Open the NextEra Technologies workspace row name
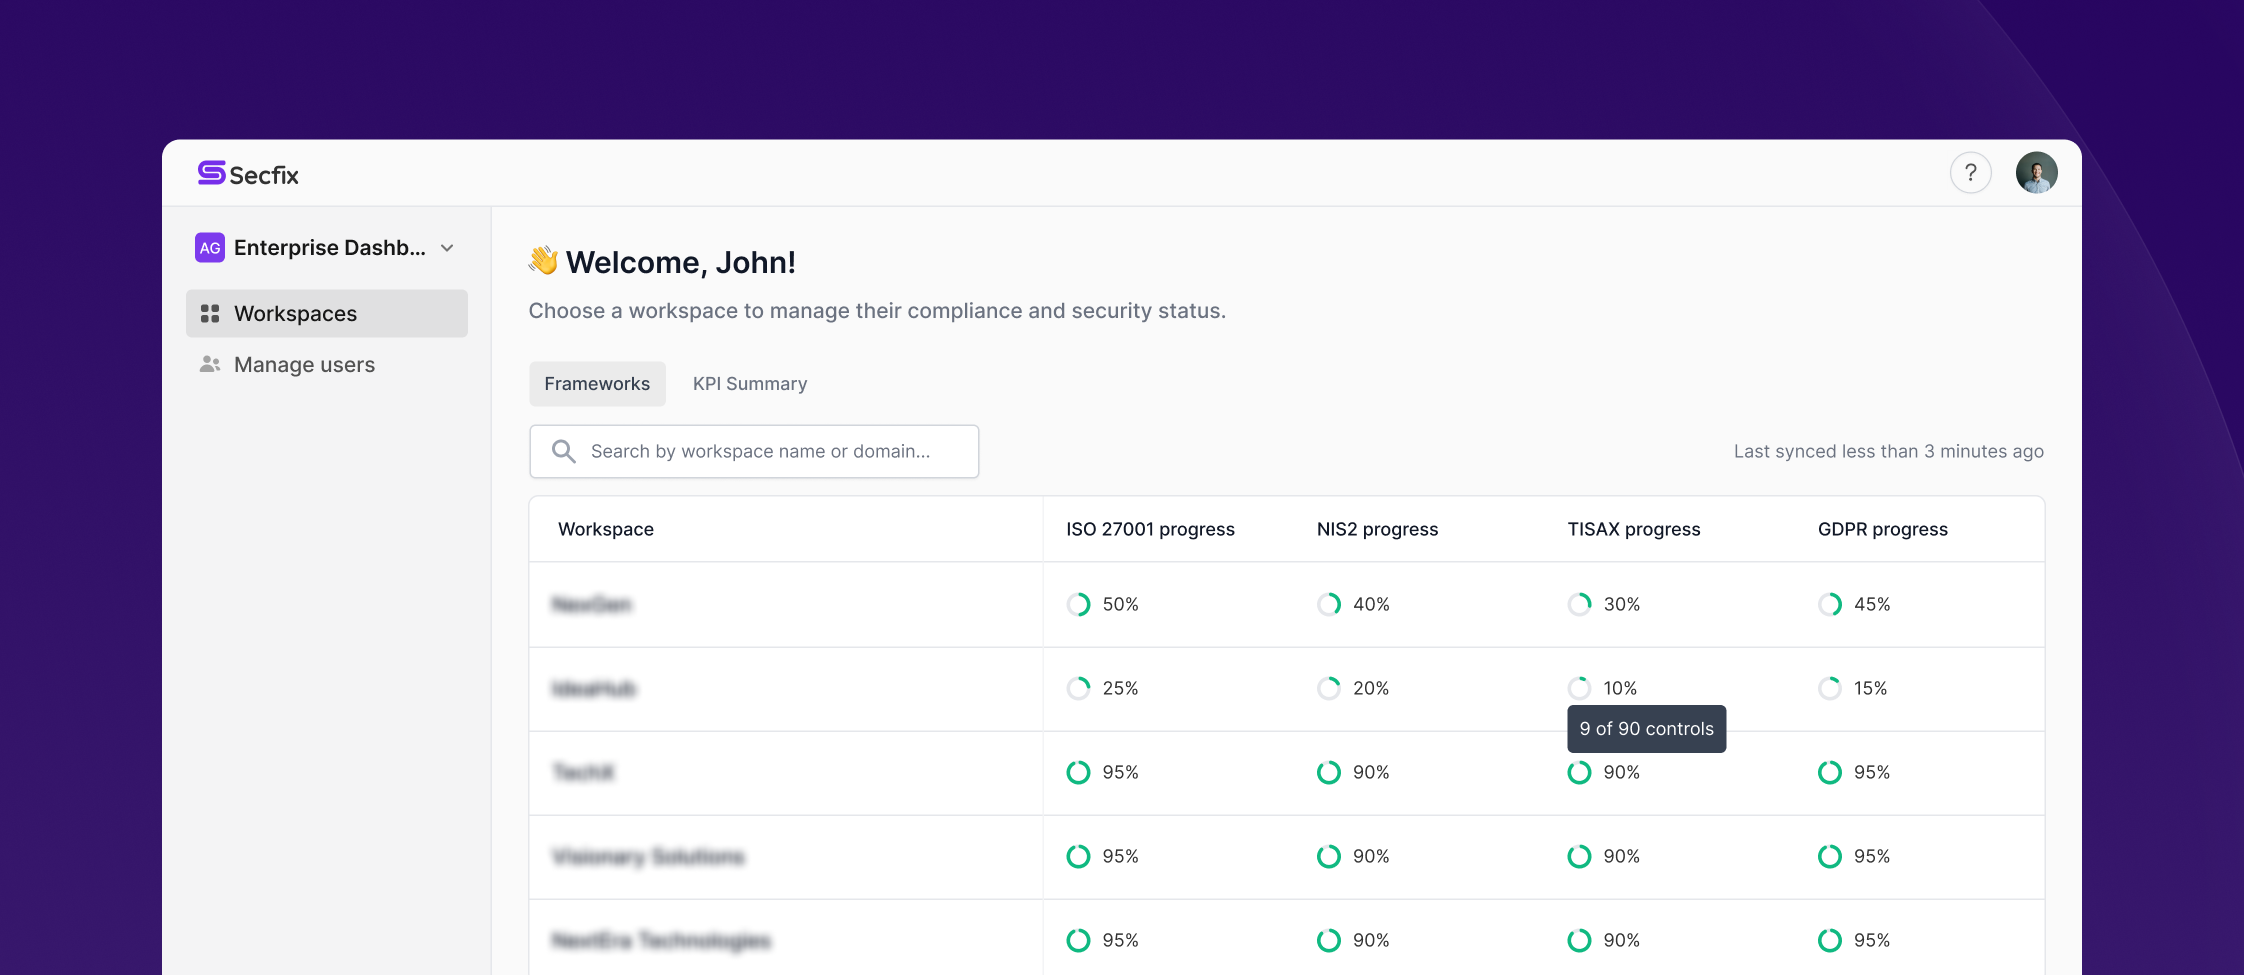Screen dimensions: 2244x975 pyautogui.click(x=661, y=941)
